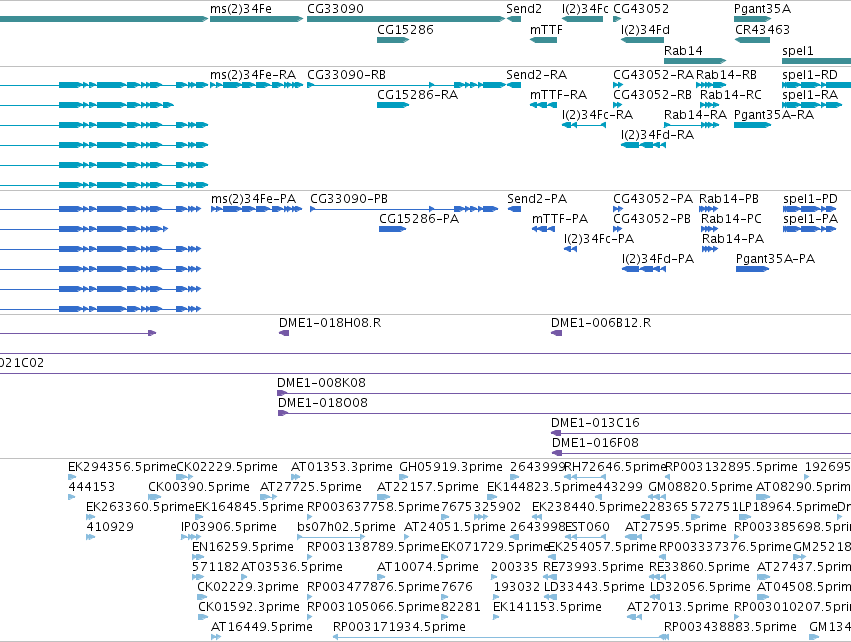
Task: Open the DME1-018O08 clone label
Action: 323,403
